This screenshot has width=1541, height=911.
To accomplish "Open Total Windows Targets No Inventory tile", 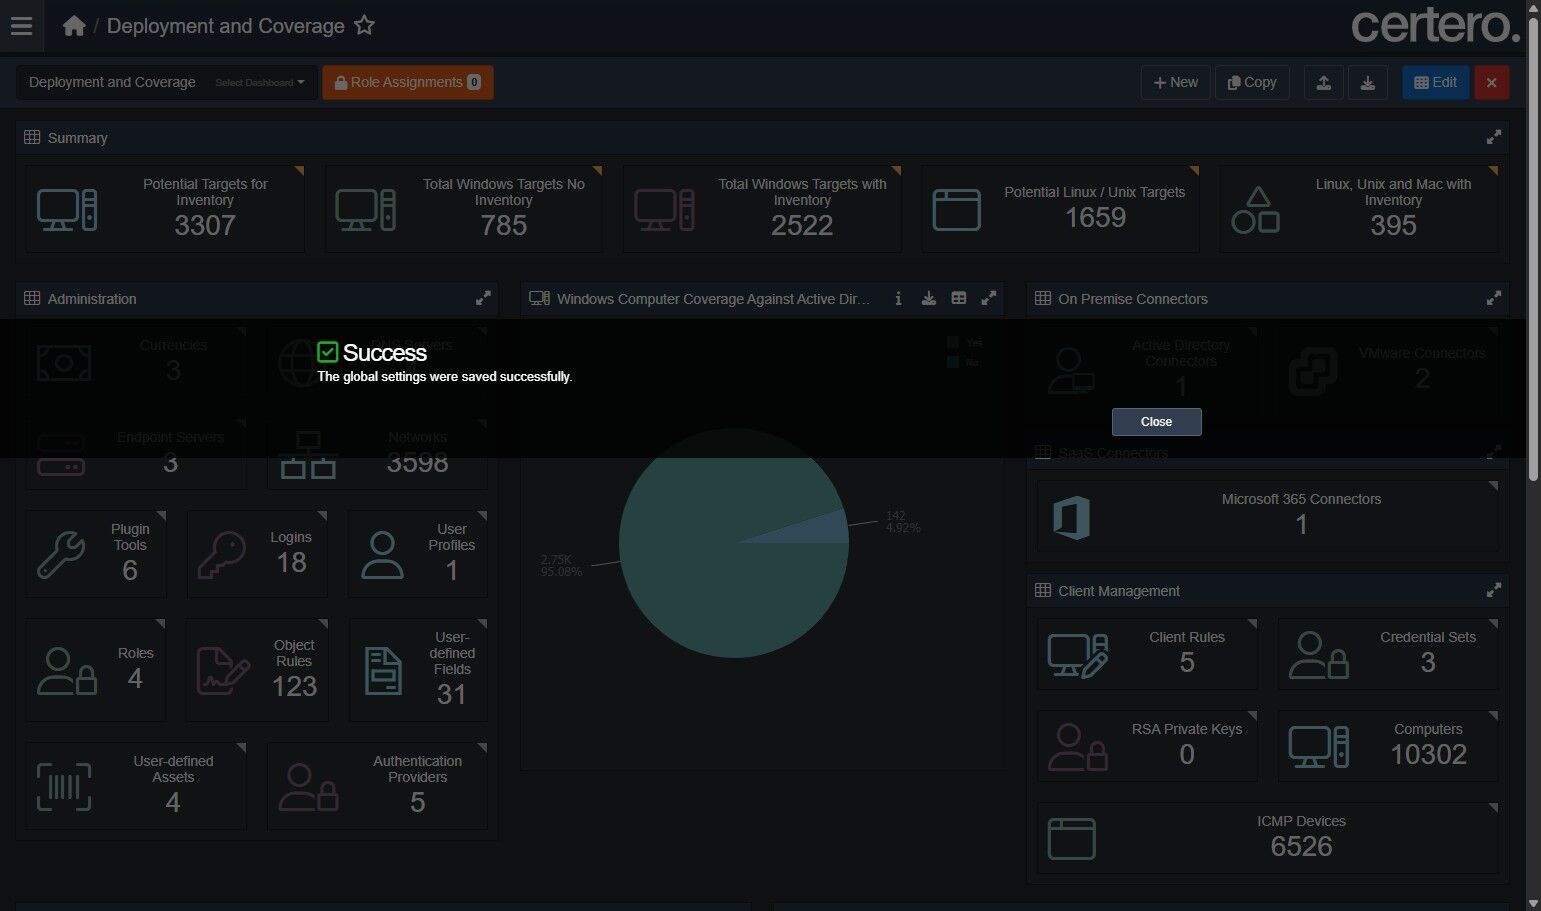I will [464, 208].
